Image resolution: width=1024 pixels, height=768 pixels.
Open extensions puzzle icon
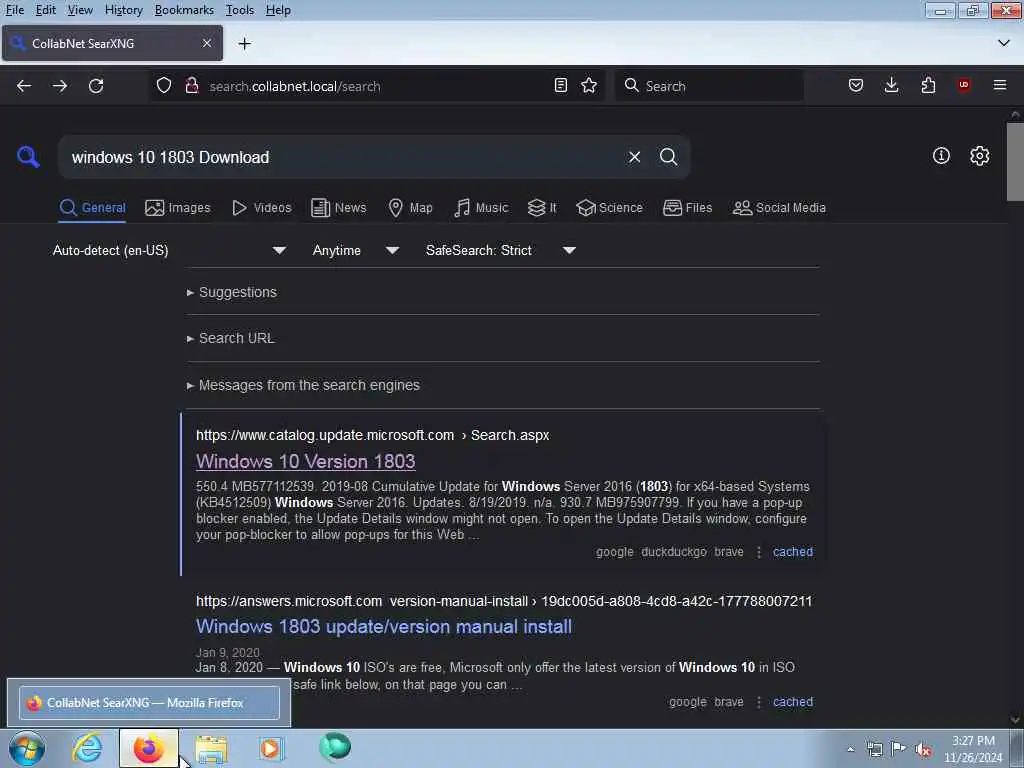[928, 86]
